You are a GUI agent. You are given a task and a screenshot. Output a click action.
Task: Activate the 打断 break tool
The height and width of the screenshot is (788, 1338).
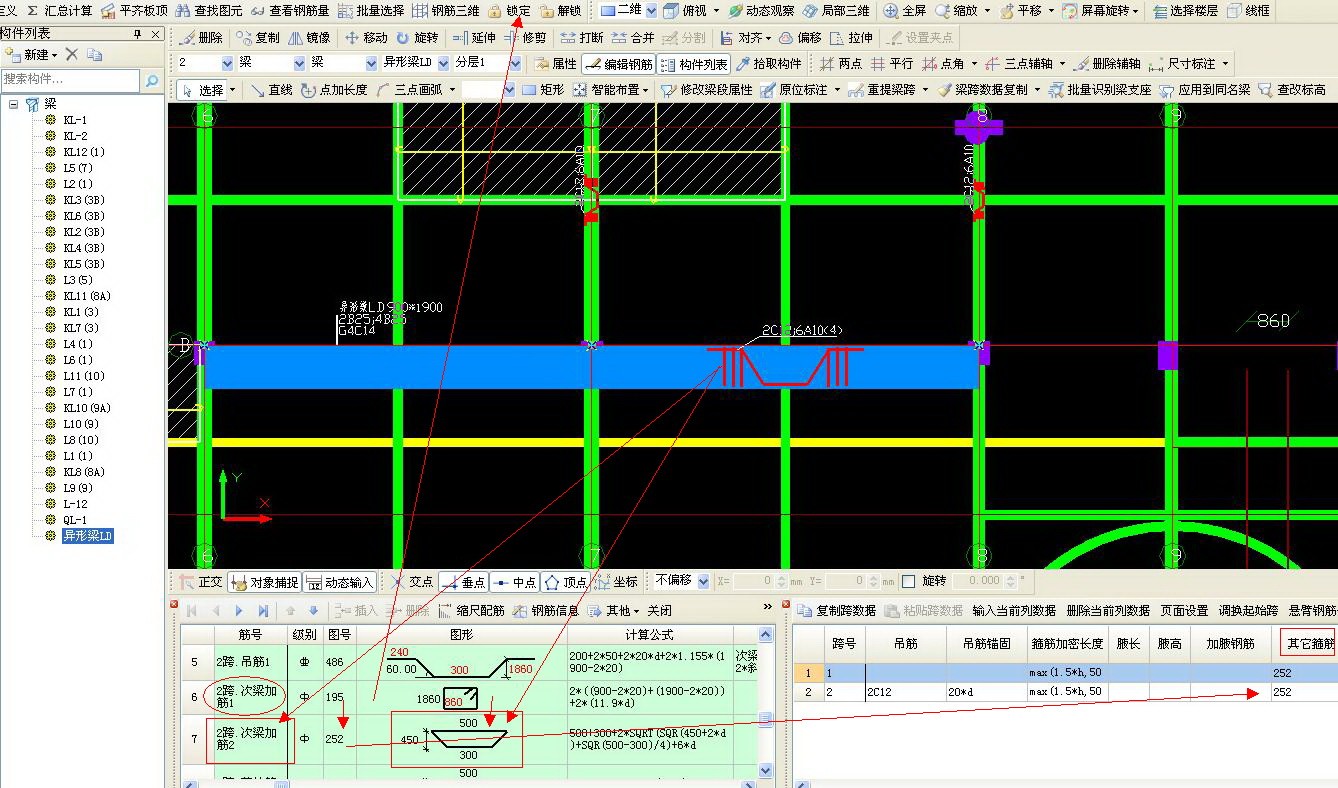pyautogui.click(x=581, y=37)
